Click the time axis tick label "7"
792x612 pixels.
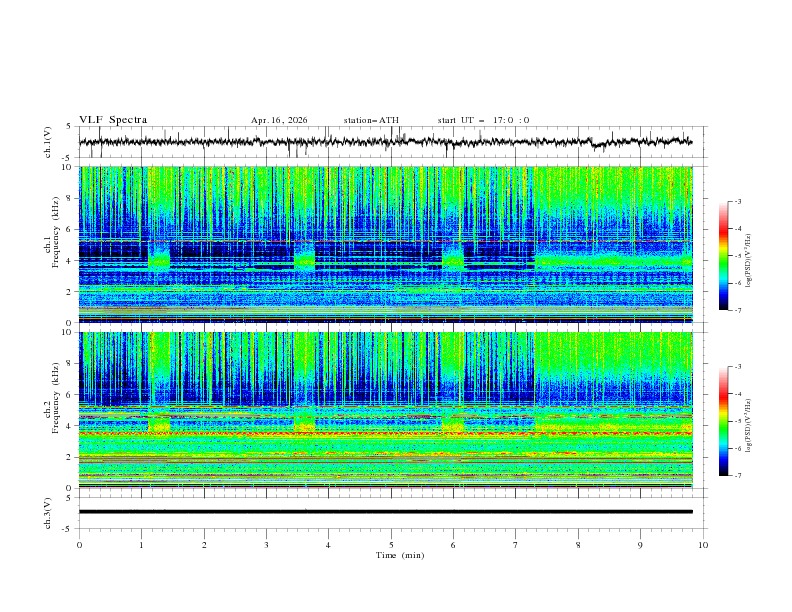(x=516, y=545)
